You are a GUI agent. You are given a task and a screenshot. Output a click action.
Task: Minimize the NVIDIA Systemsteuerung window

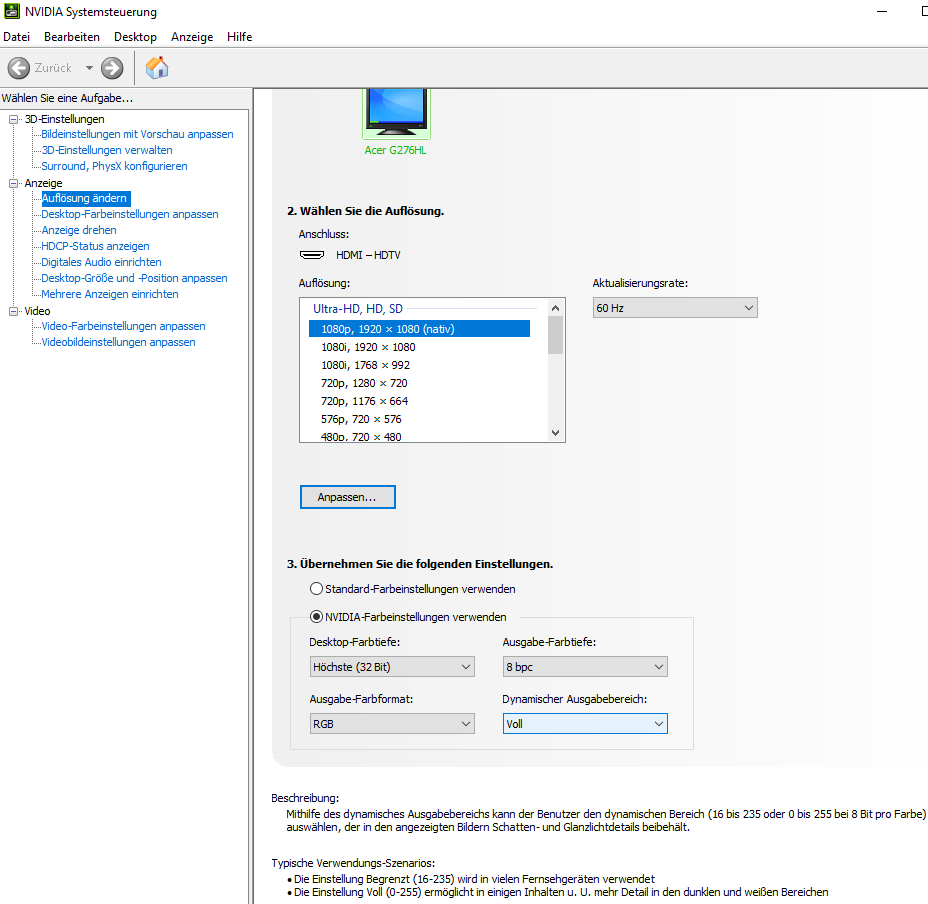pos(882,12)
